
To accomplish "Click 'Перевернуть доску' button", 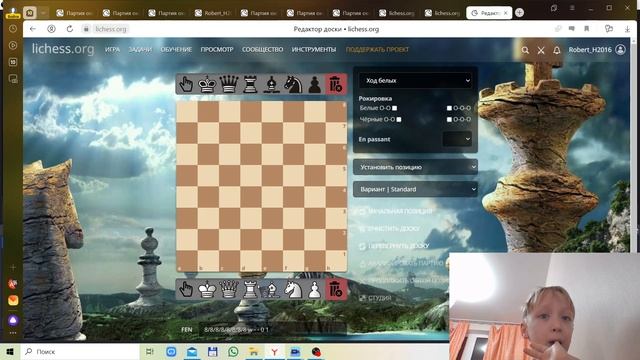I will coord(394,246).
